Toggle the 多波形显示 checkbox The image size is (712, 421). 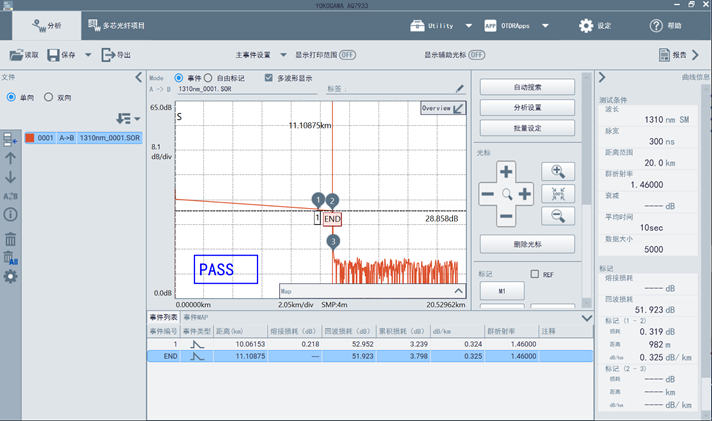(x=268, y=77)
